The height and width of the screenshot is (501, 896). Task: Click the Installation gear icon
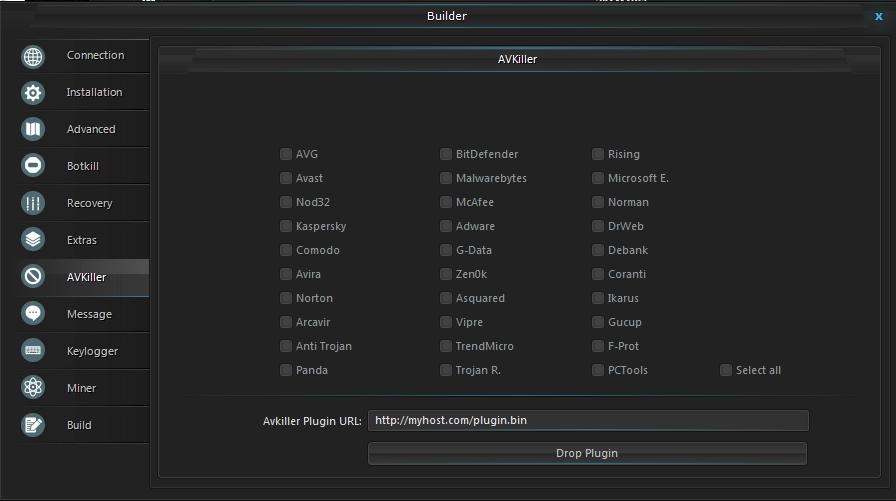click(x=33, y=93)
